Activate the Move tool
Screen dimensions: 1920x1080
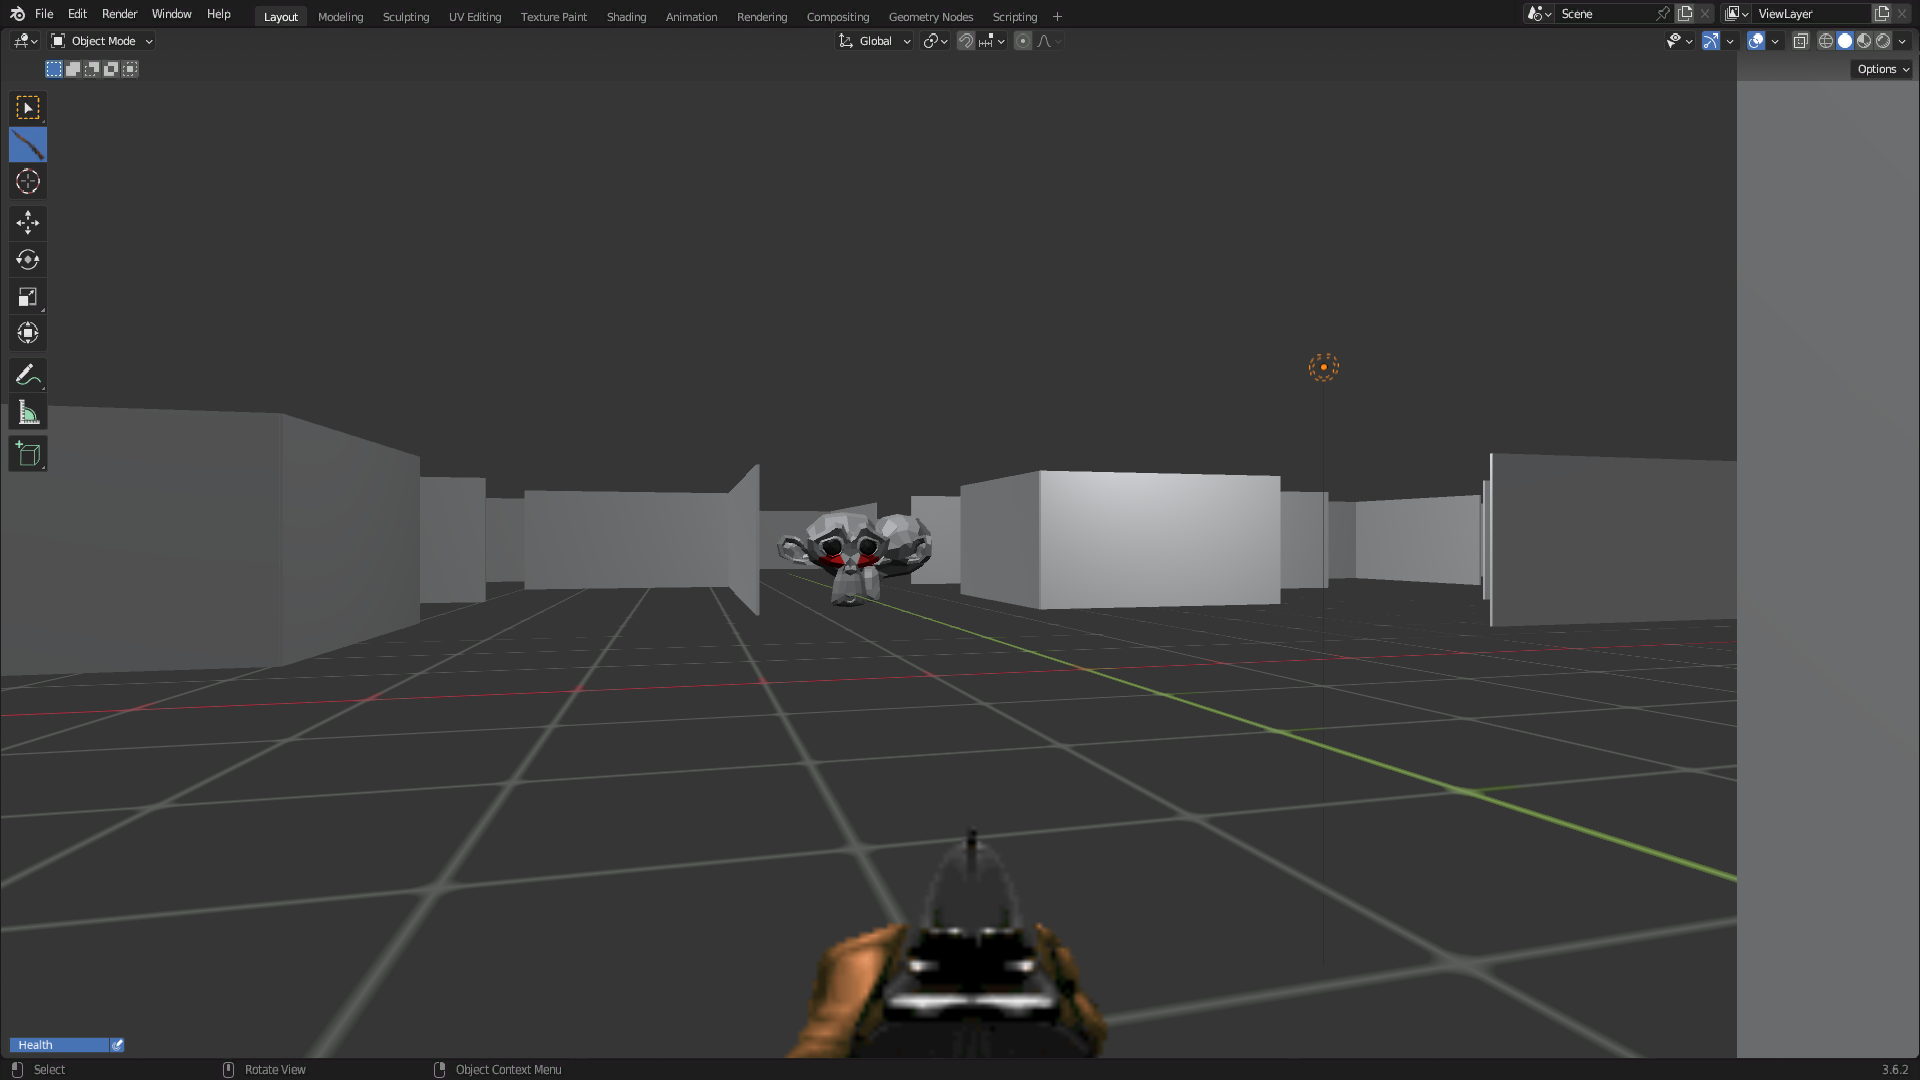[x=28, y=222]
